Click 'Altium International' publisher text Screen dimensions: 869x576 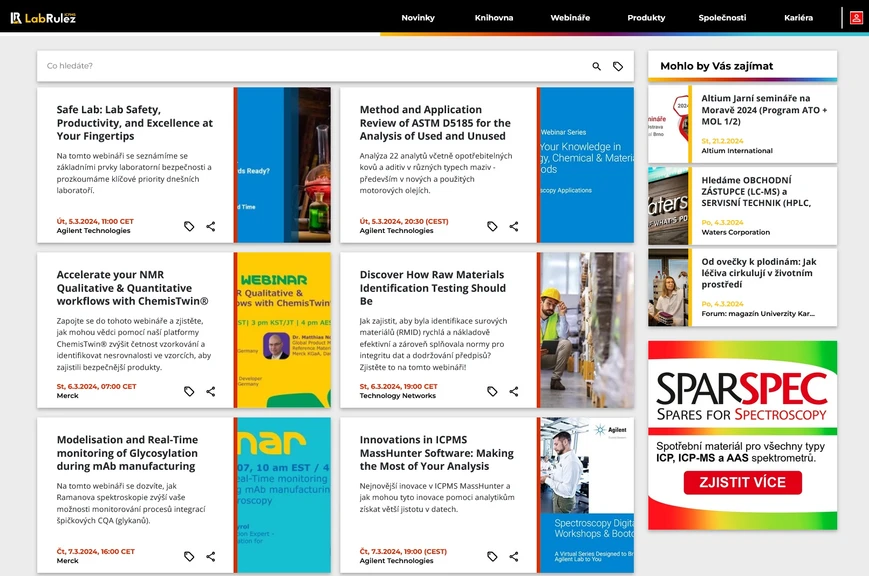click(737, 151)
